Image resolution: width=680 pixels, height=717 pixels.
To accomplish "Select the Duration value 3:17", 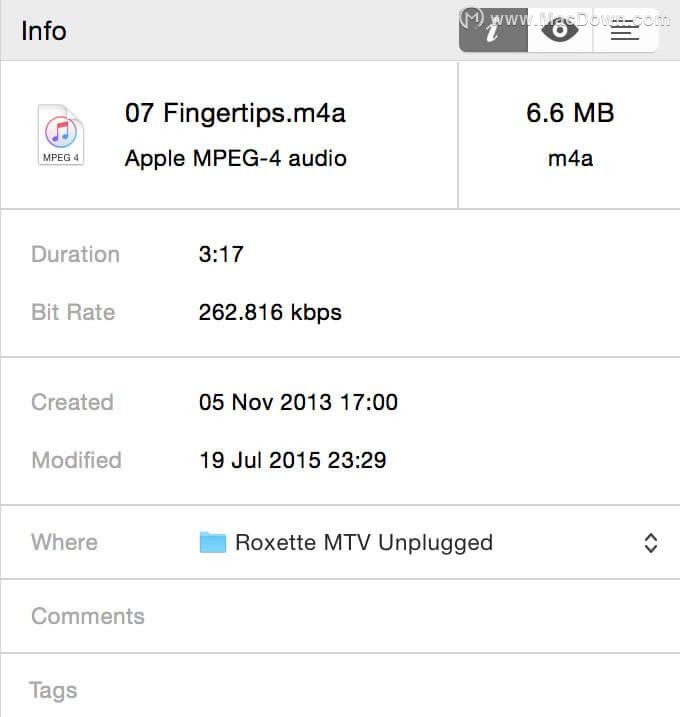I will (x=221, y=254).
